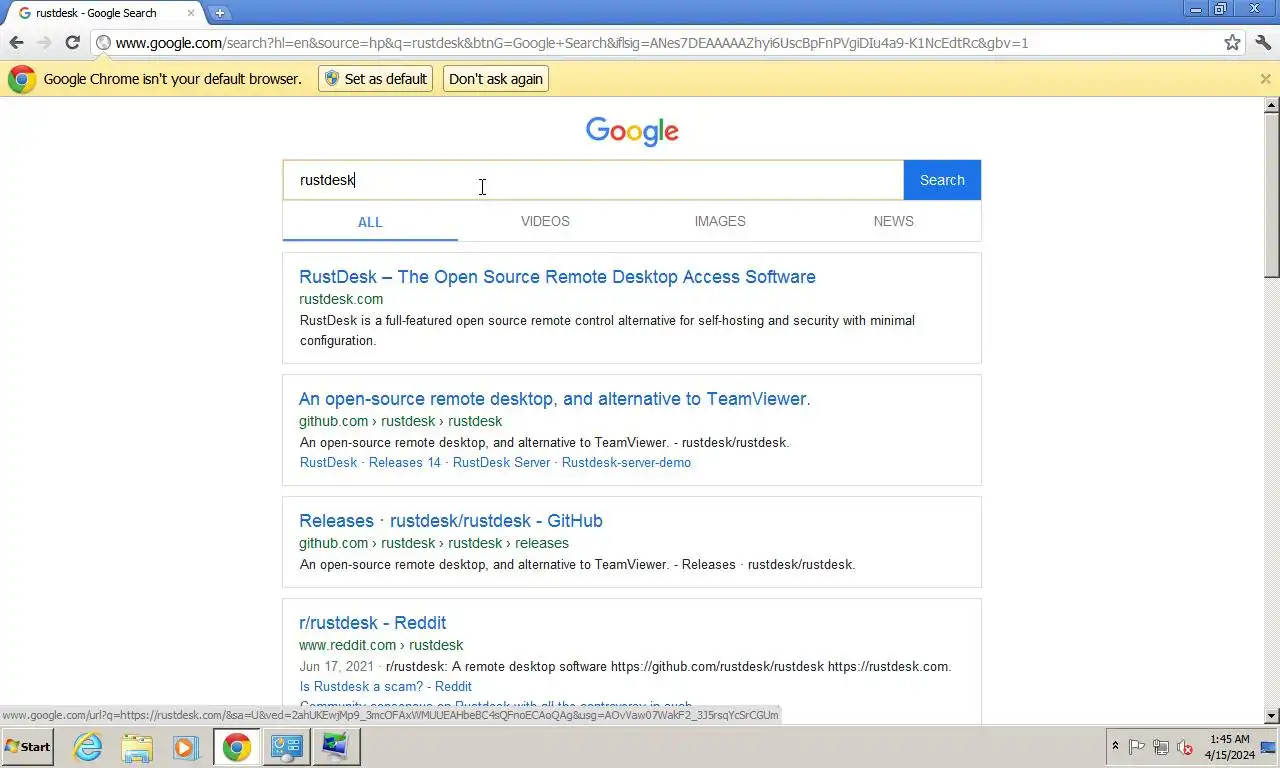Click the network icon in system tray

click(x=1161, y=747)
